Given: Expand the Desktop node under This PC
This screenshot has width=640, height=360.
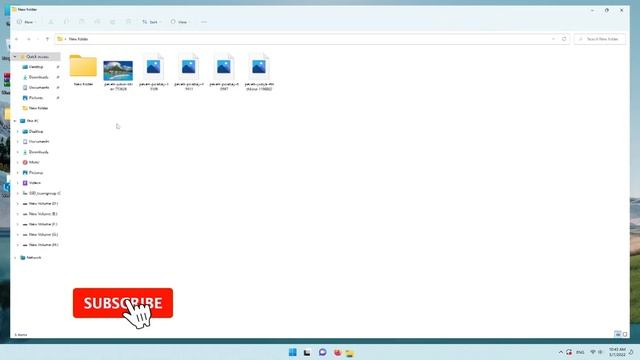Looking at the screenshot, I should click(18, 131).
